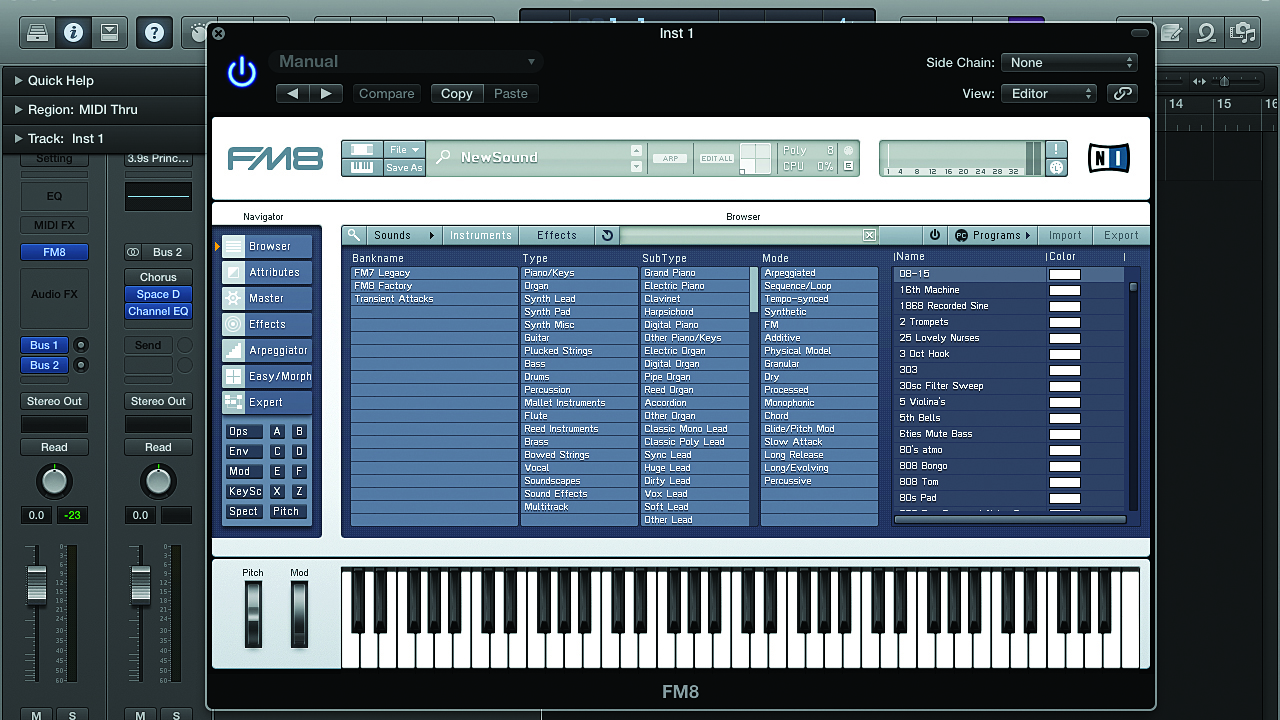The width and height of the screenshot is (1280, 720).
Task: Open the Side Chain dropdown
Action: coord(1069,62)
